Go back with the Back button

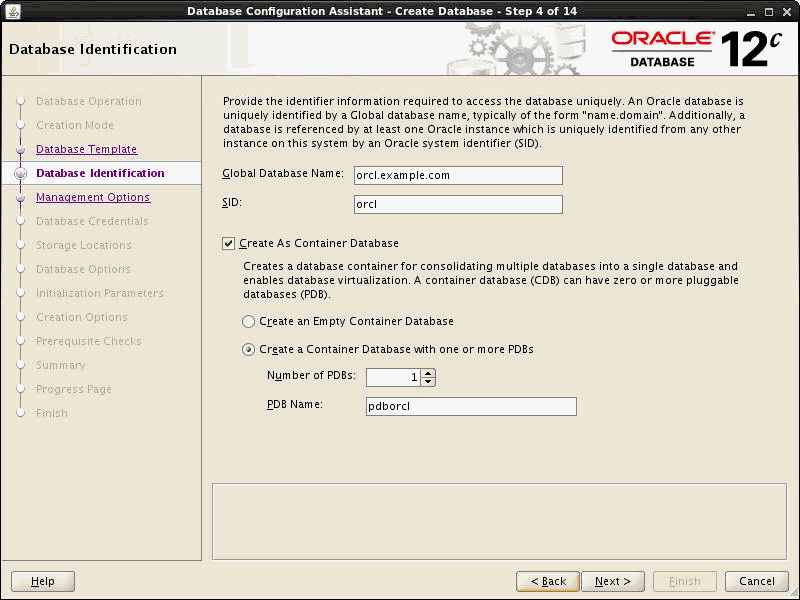pyautogui.click(x=548, y=581)
